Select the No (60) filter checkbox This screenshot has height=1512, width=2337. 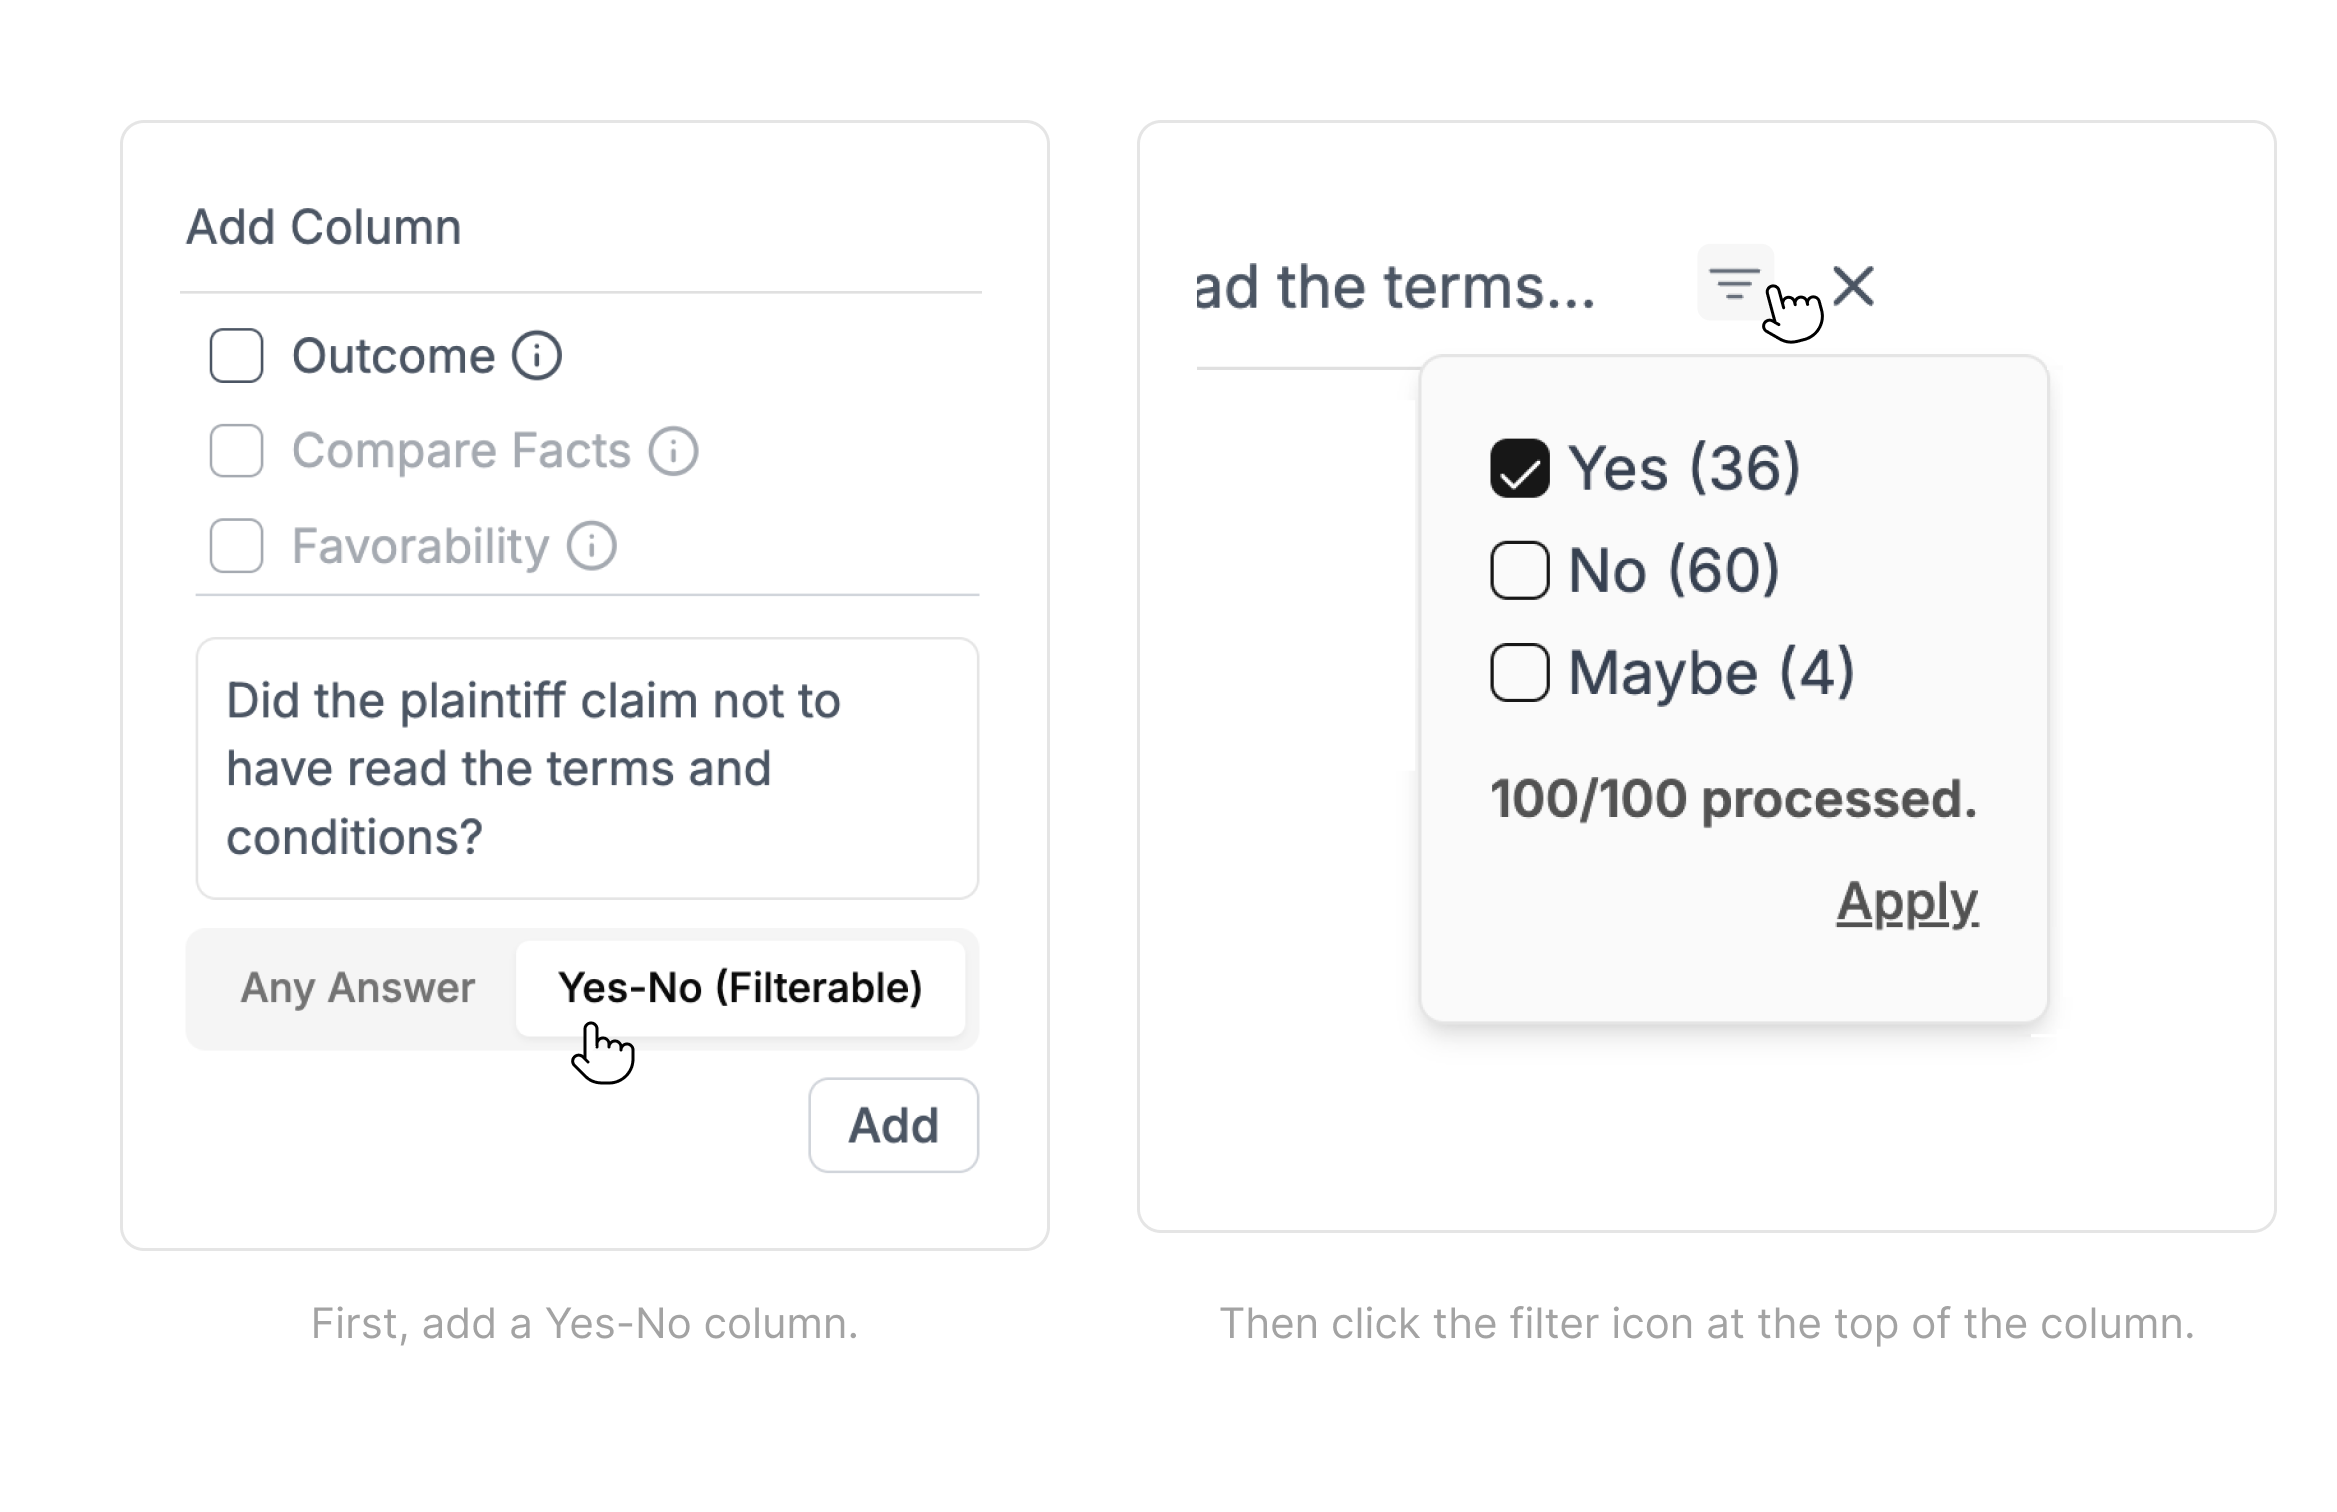click(1520, 570)
